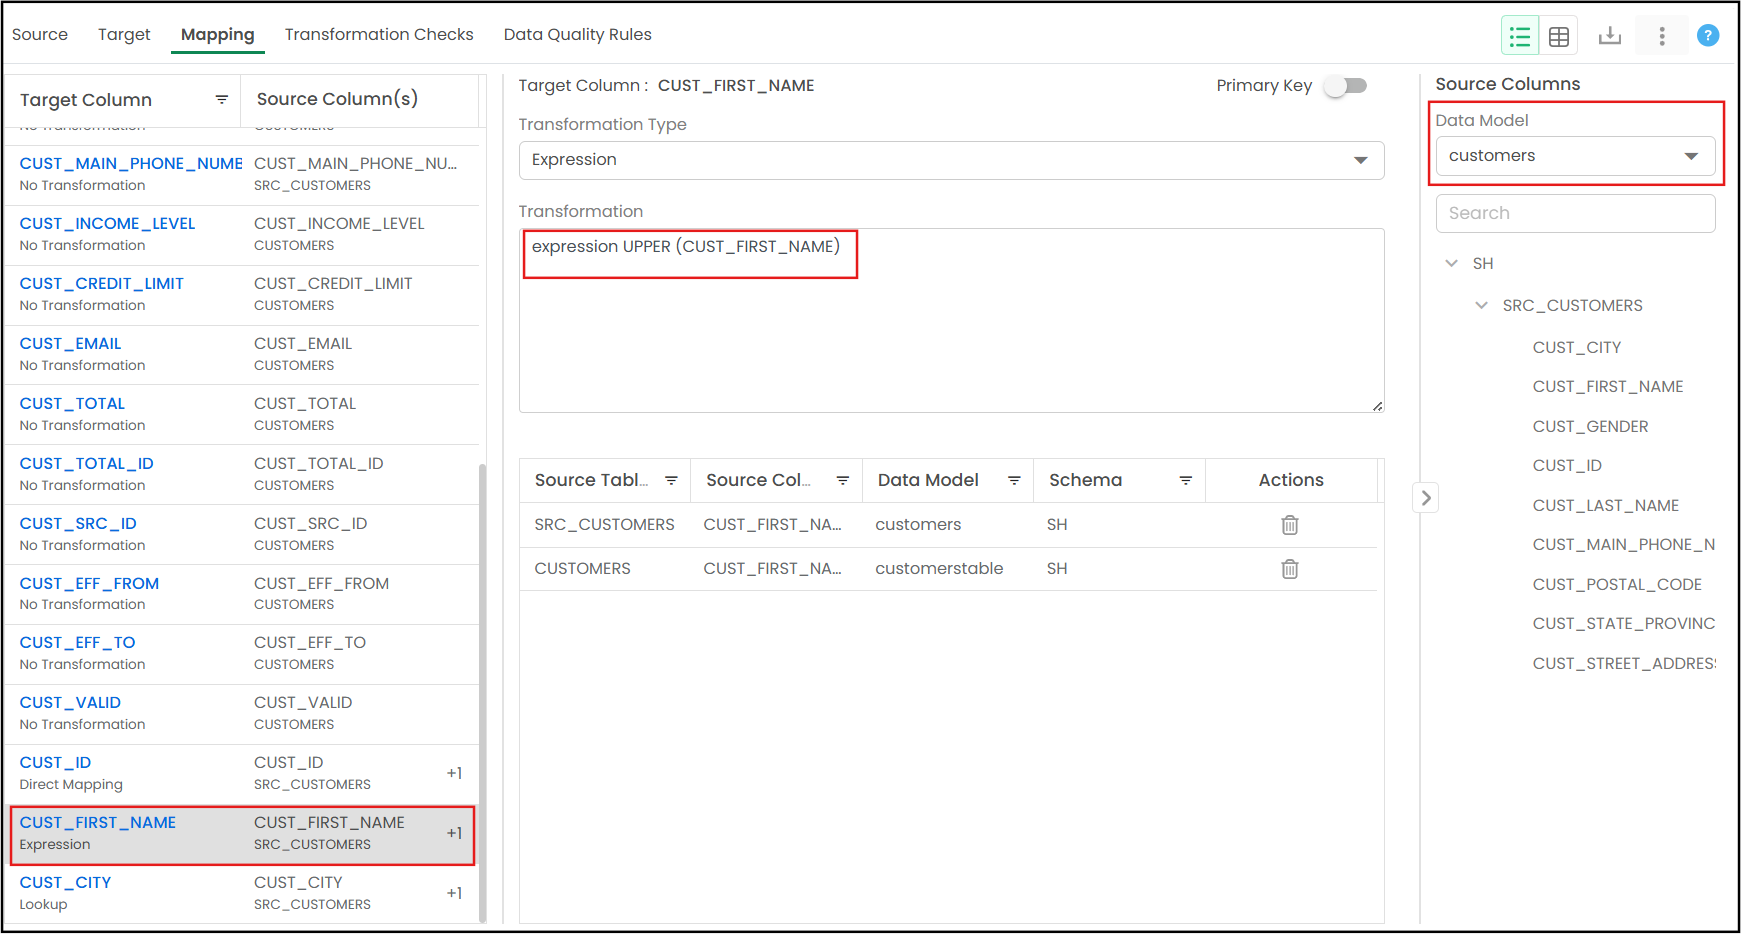Click the download mapping icon
This screenshot has width=1741, height=934.
[1610, 36]
